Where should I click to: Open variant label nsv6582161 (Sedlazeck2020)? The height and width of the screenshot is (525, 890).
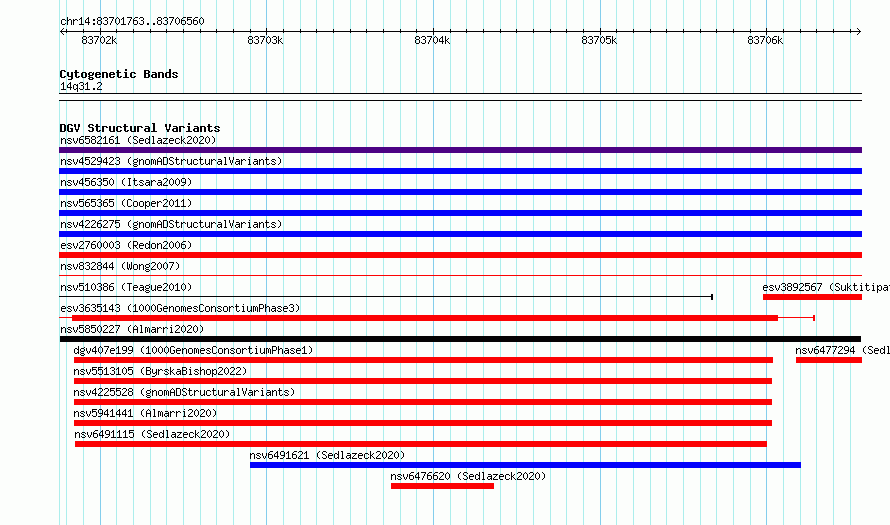[138, 140]
